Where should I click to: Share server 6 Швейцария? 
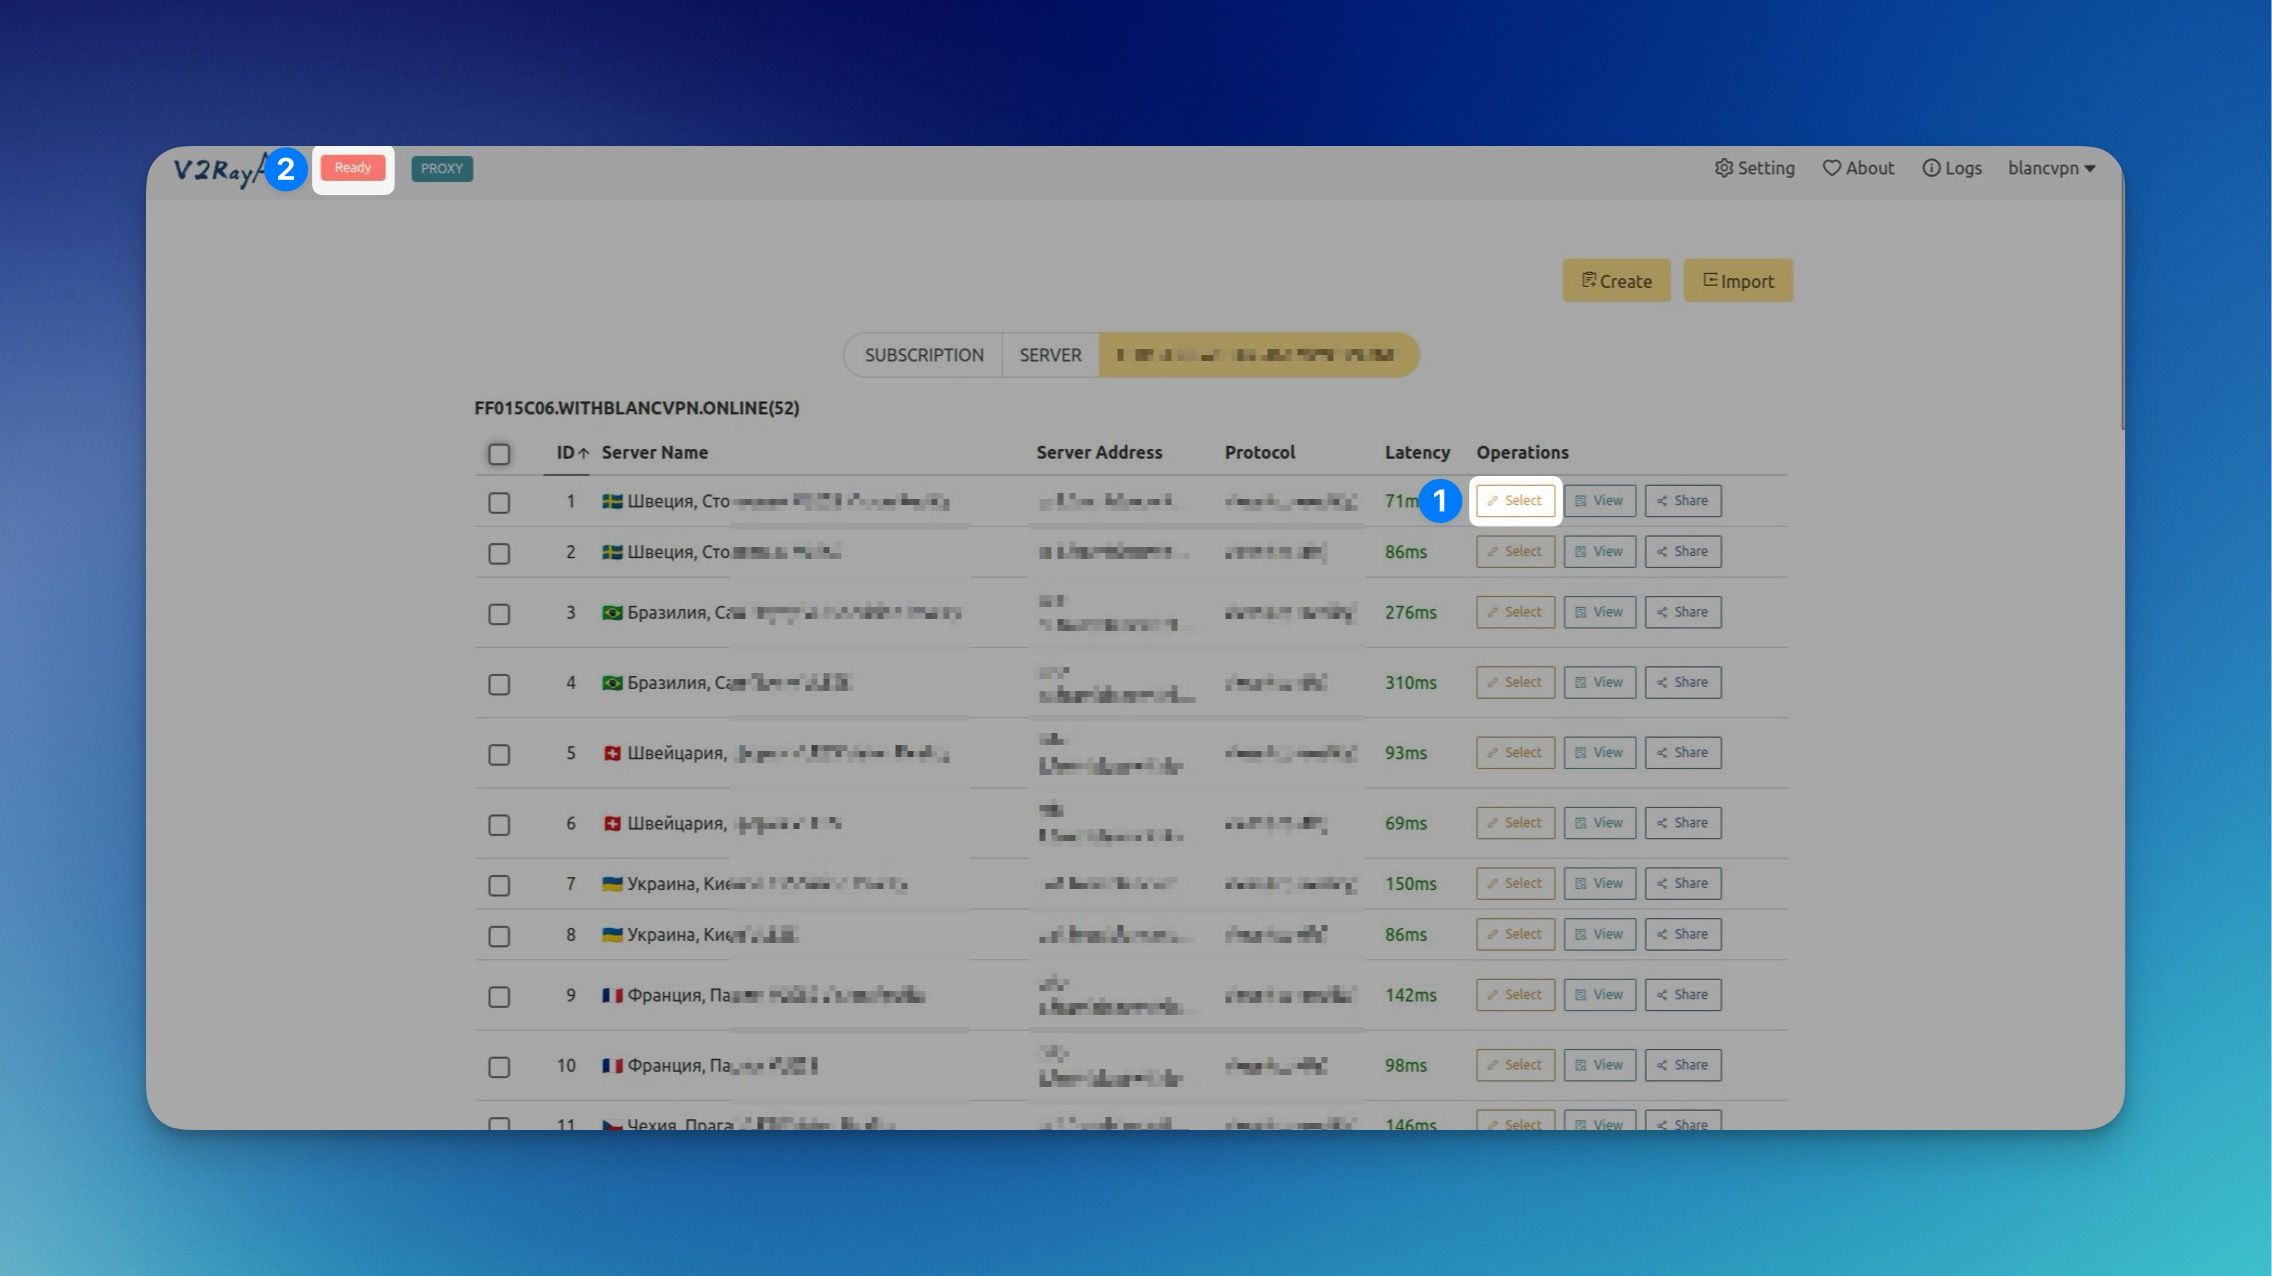click(1682, 823)
